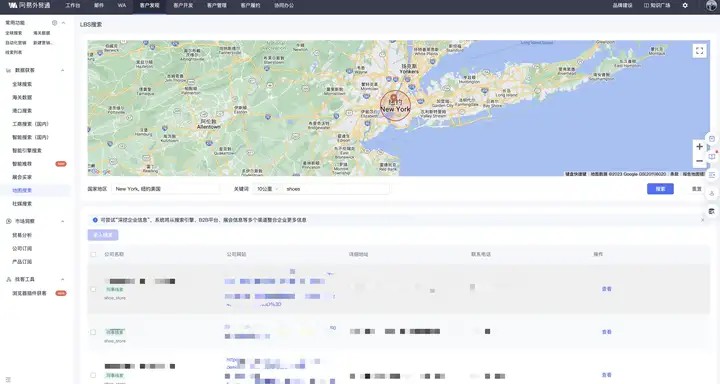The height and width of the screenshot is (384, 720).
Task: Collapse the 市场洞察 section
Action: [62, 221]
